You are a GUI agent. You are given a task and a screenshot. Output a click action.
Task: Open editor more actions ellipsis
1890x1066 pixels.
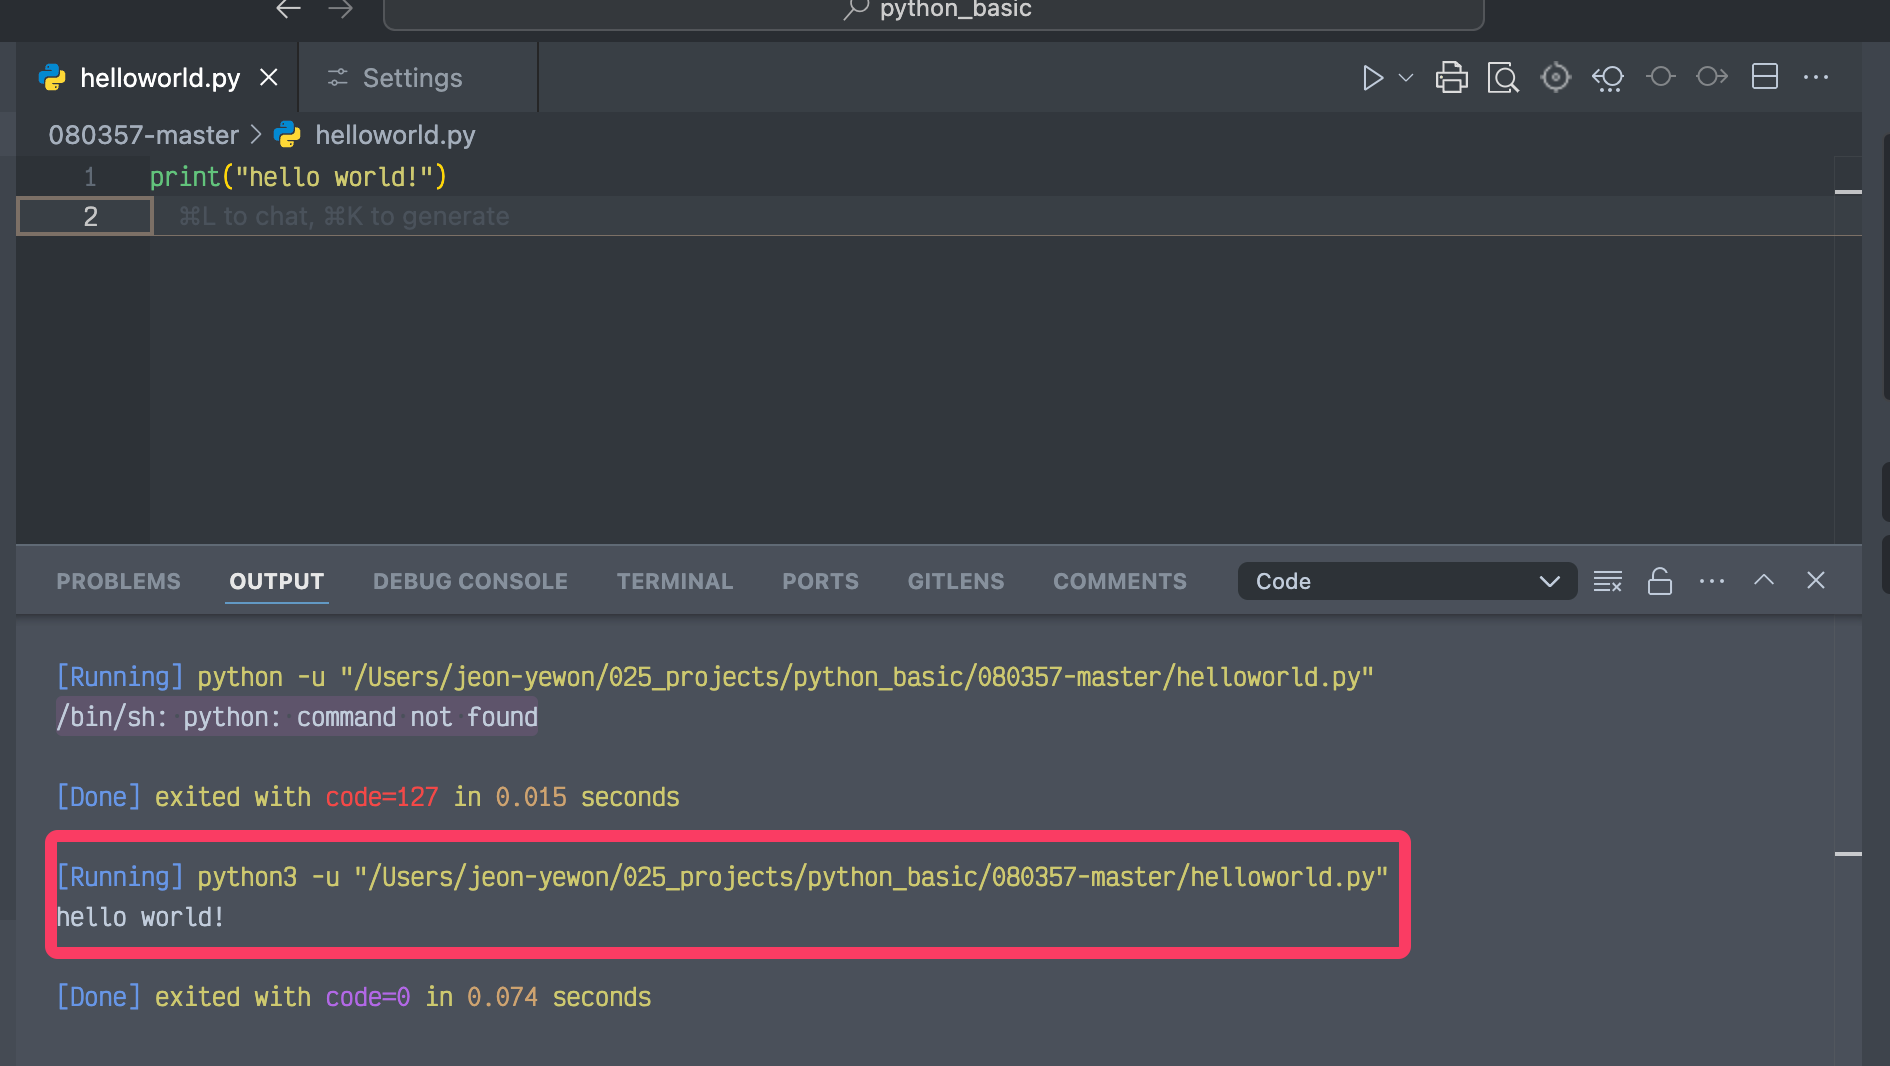tap(1816, 77)
